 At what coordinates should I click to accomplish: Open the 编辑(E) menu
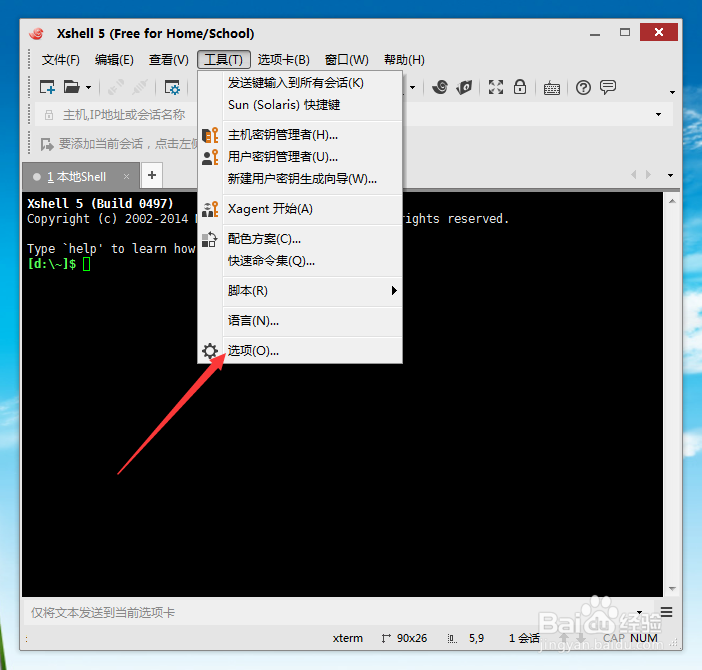pos(114,60)
